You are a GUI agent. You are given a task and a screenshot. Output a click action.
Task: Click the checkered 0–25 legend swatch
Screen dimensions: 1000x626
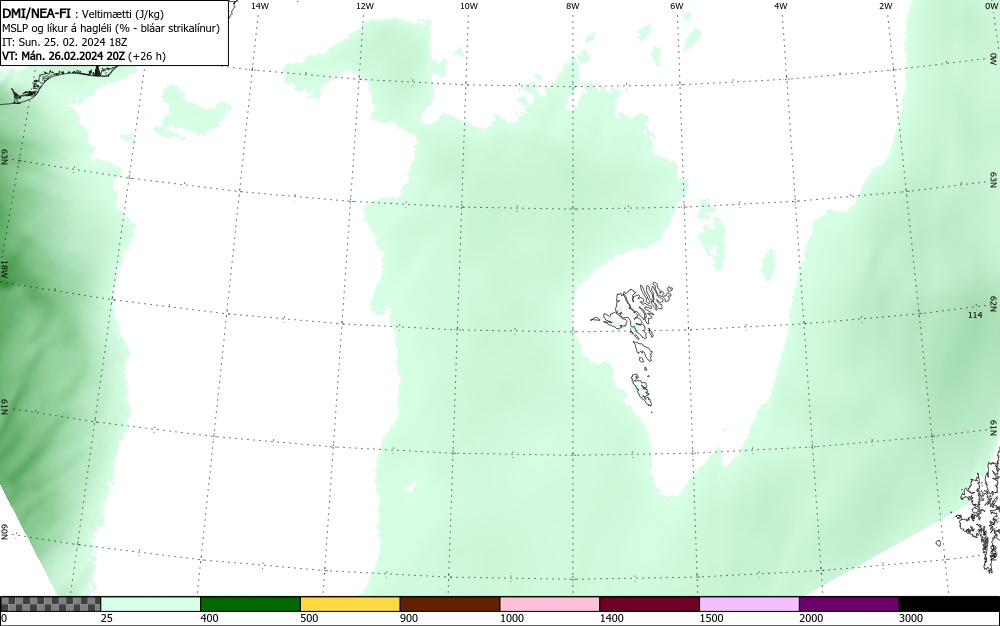(x=50, y=604)
